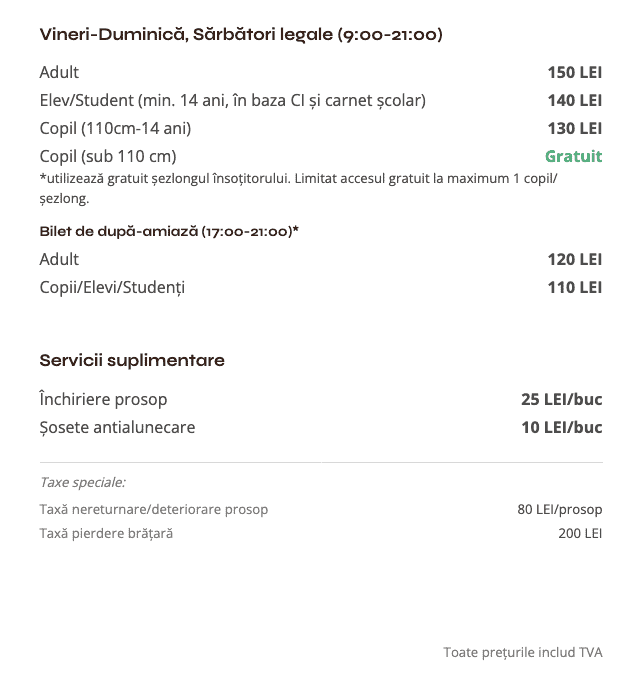Select the Închiriere prosop service label

tap(103, 399)
